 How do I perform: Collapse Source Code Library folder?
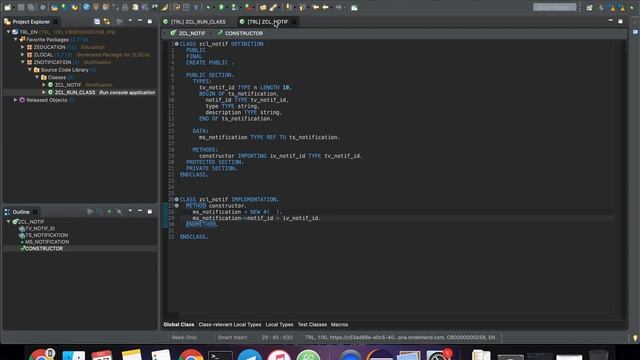(30, 70)
